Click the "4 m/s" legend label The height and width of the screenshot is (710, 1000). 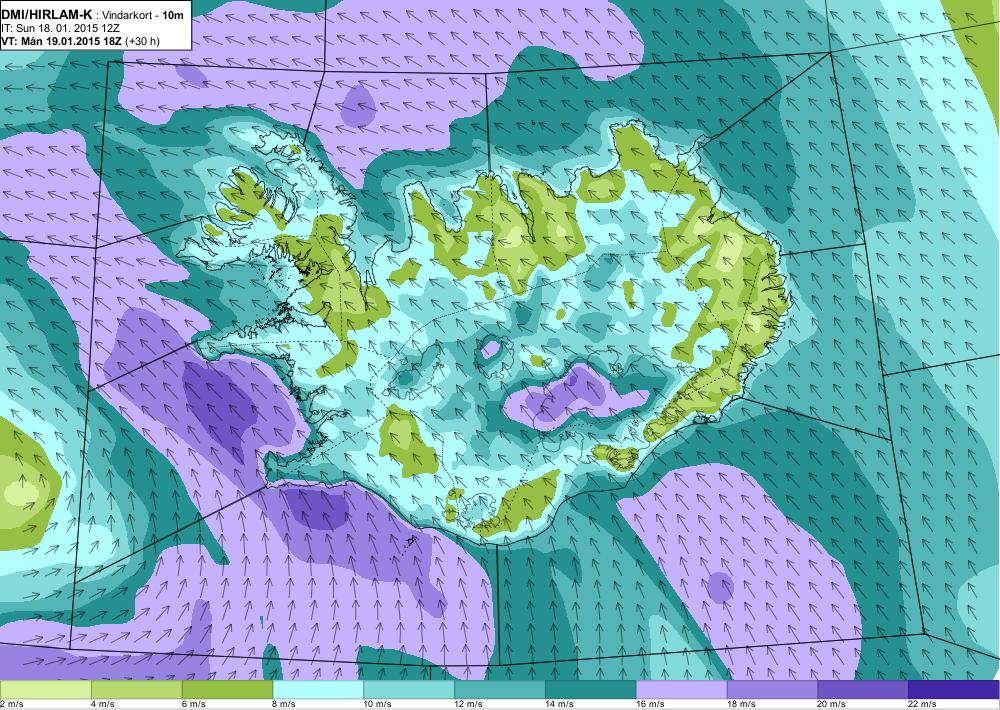tap(103, 704)
